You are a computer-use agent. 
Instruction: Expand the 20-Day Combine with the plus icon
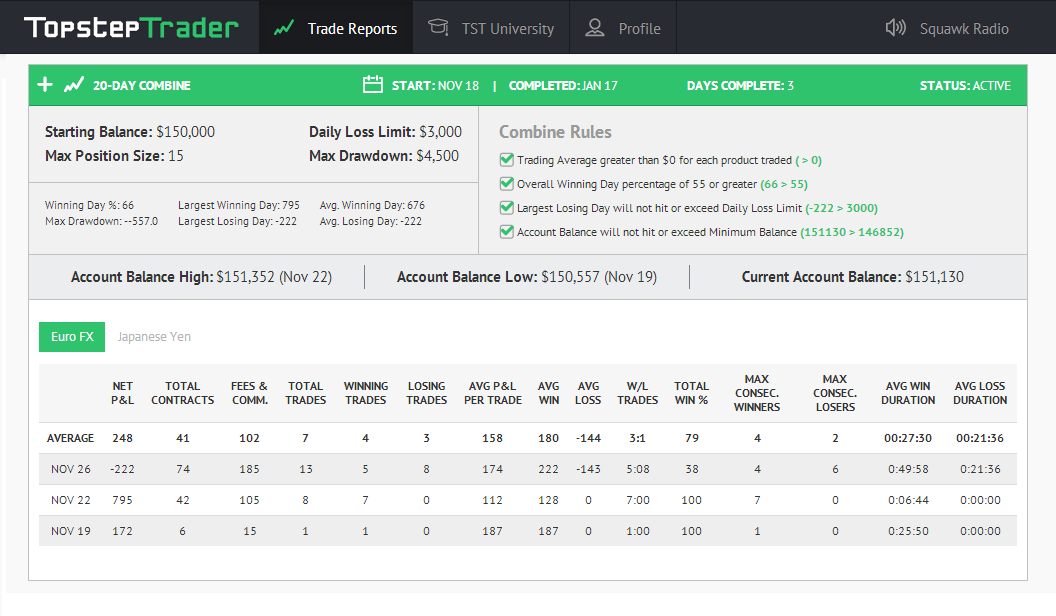[x=44, y=84]
